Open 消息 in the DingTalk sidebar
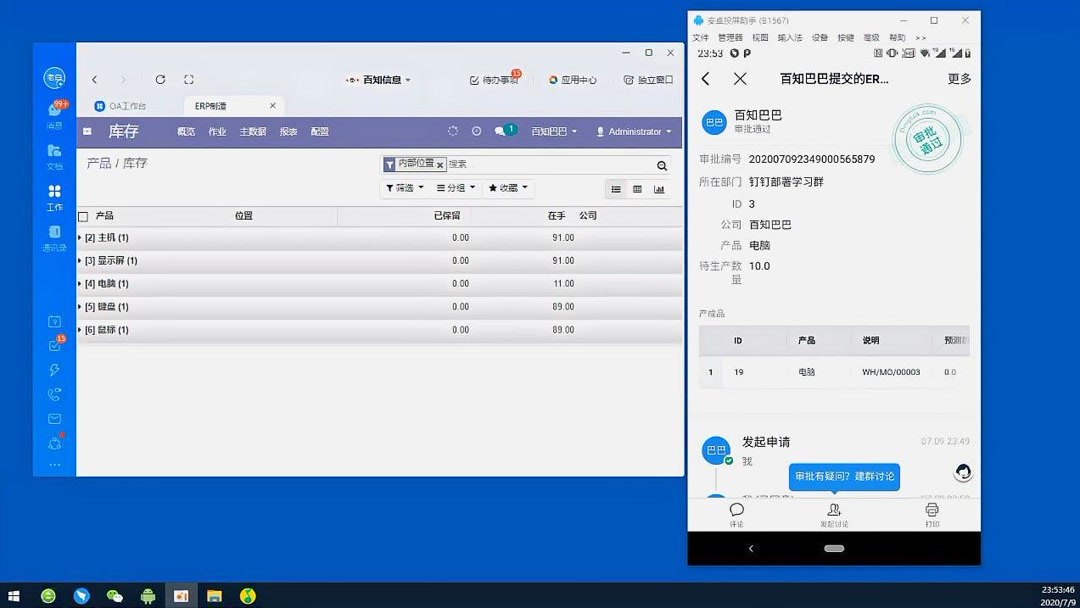Image resolution: width=1080 pixels, height=608 pixels. pos(54,110)
